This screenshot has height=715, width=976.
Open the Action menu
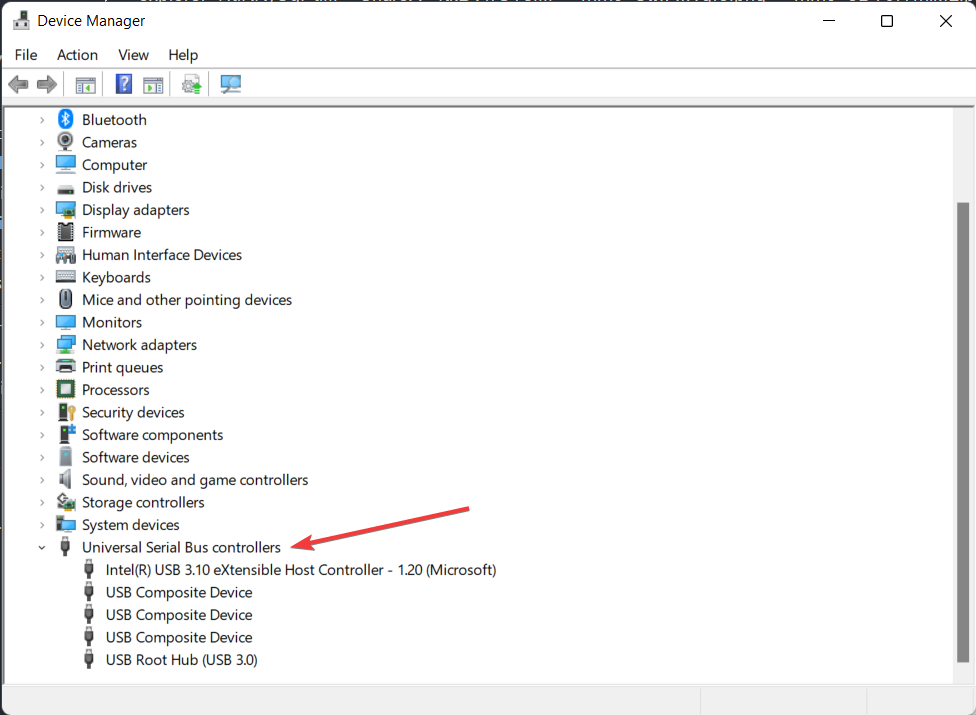77,55
